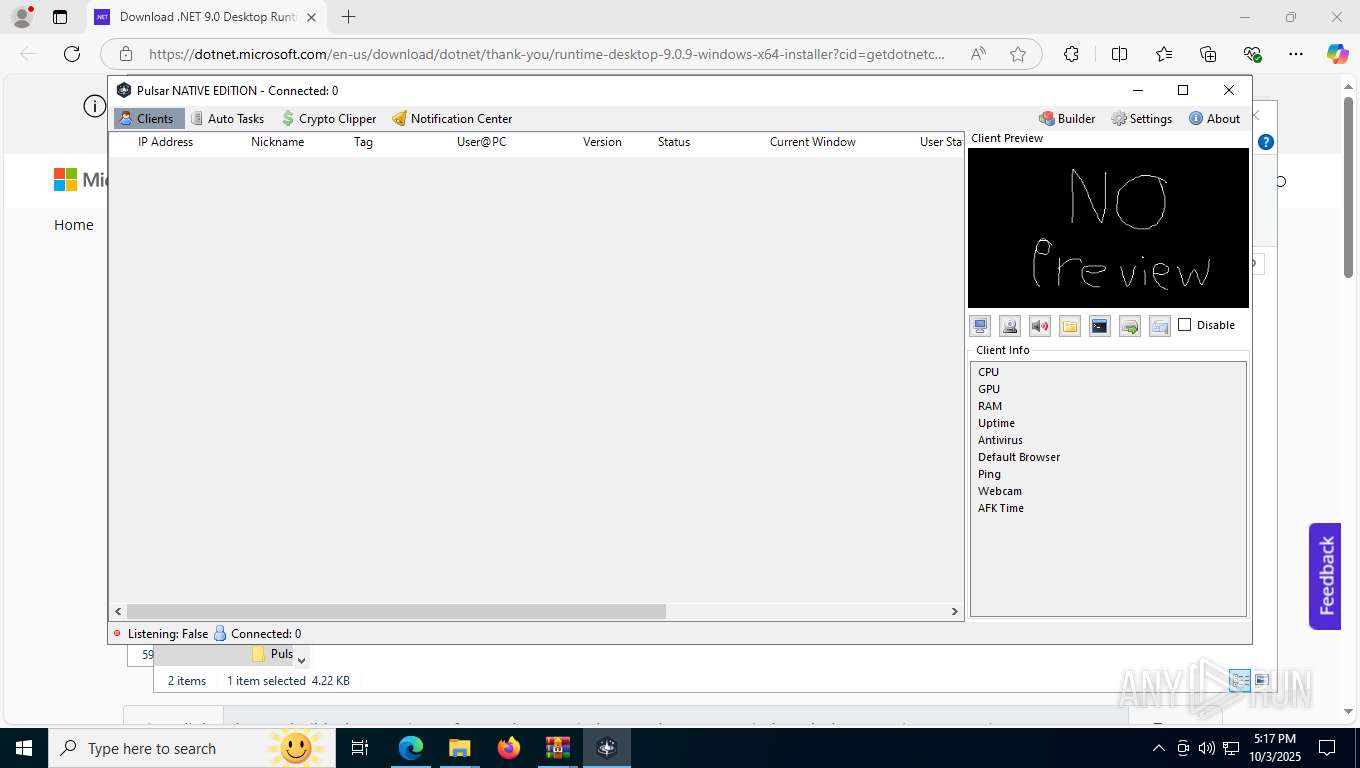Open Edge extensions puzzle icon
The image size is (1360, 768).
(x=1071, y=54)
